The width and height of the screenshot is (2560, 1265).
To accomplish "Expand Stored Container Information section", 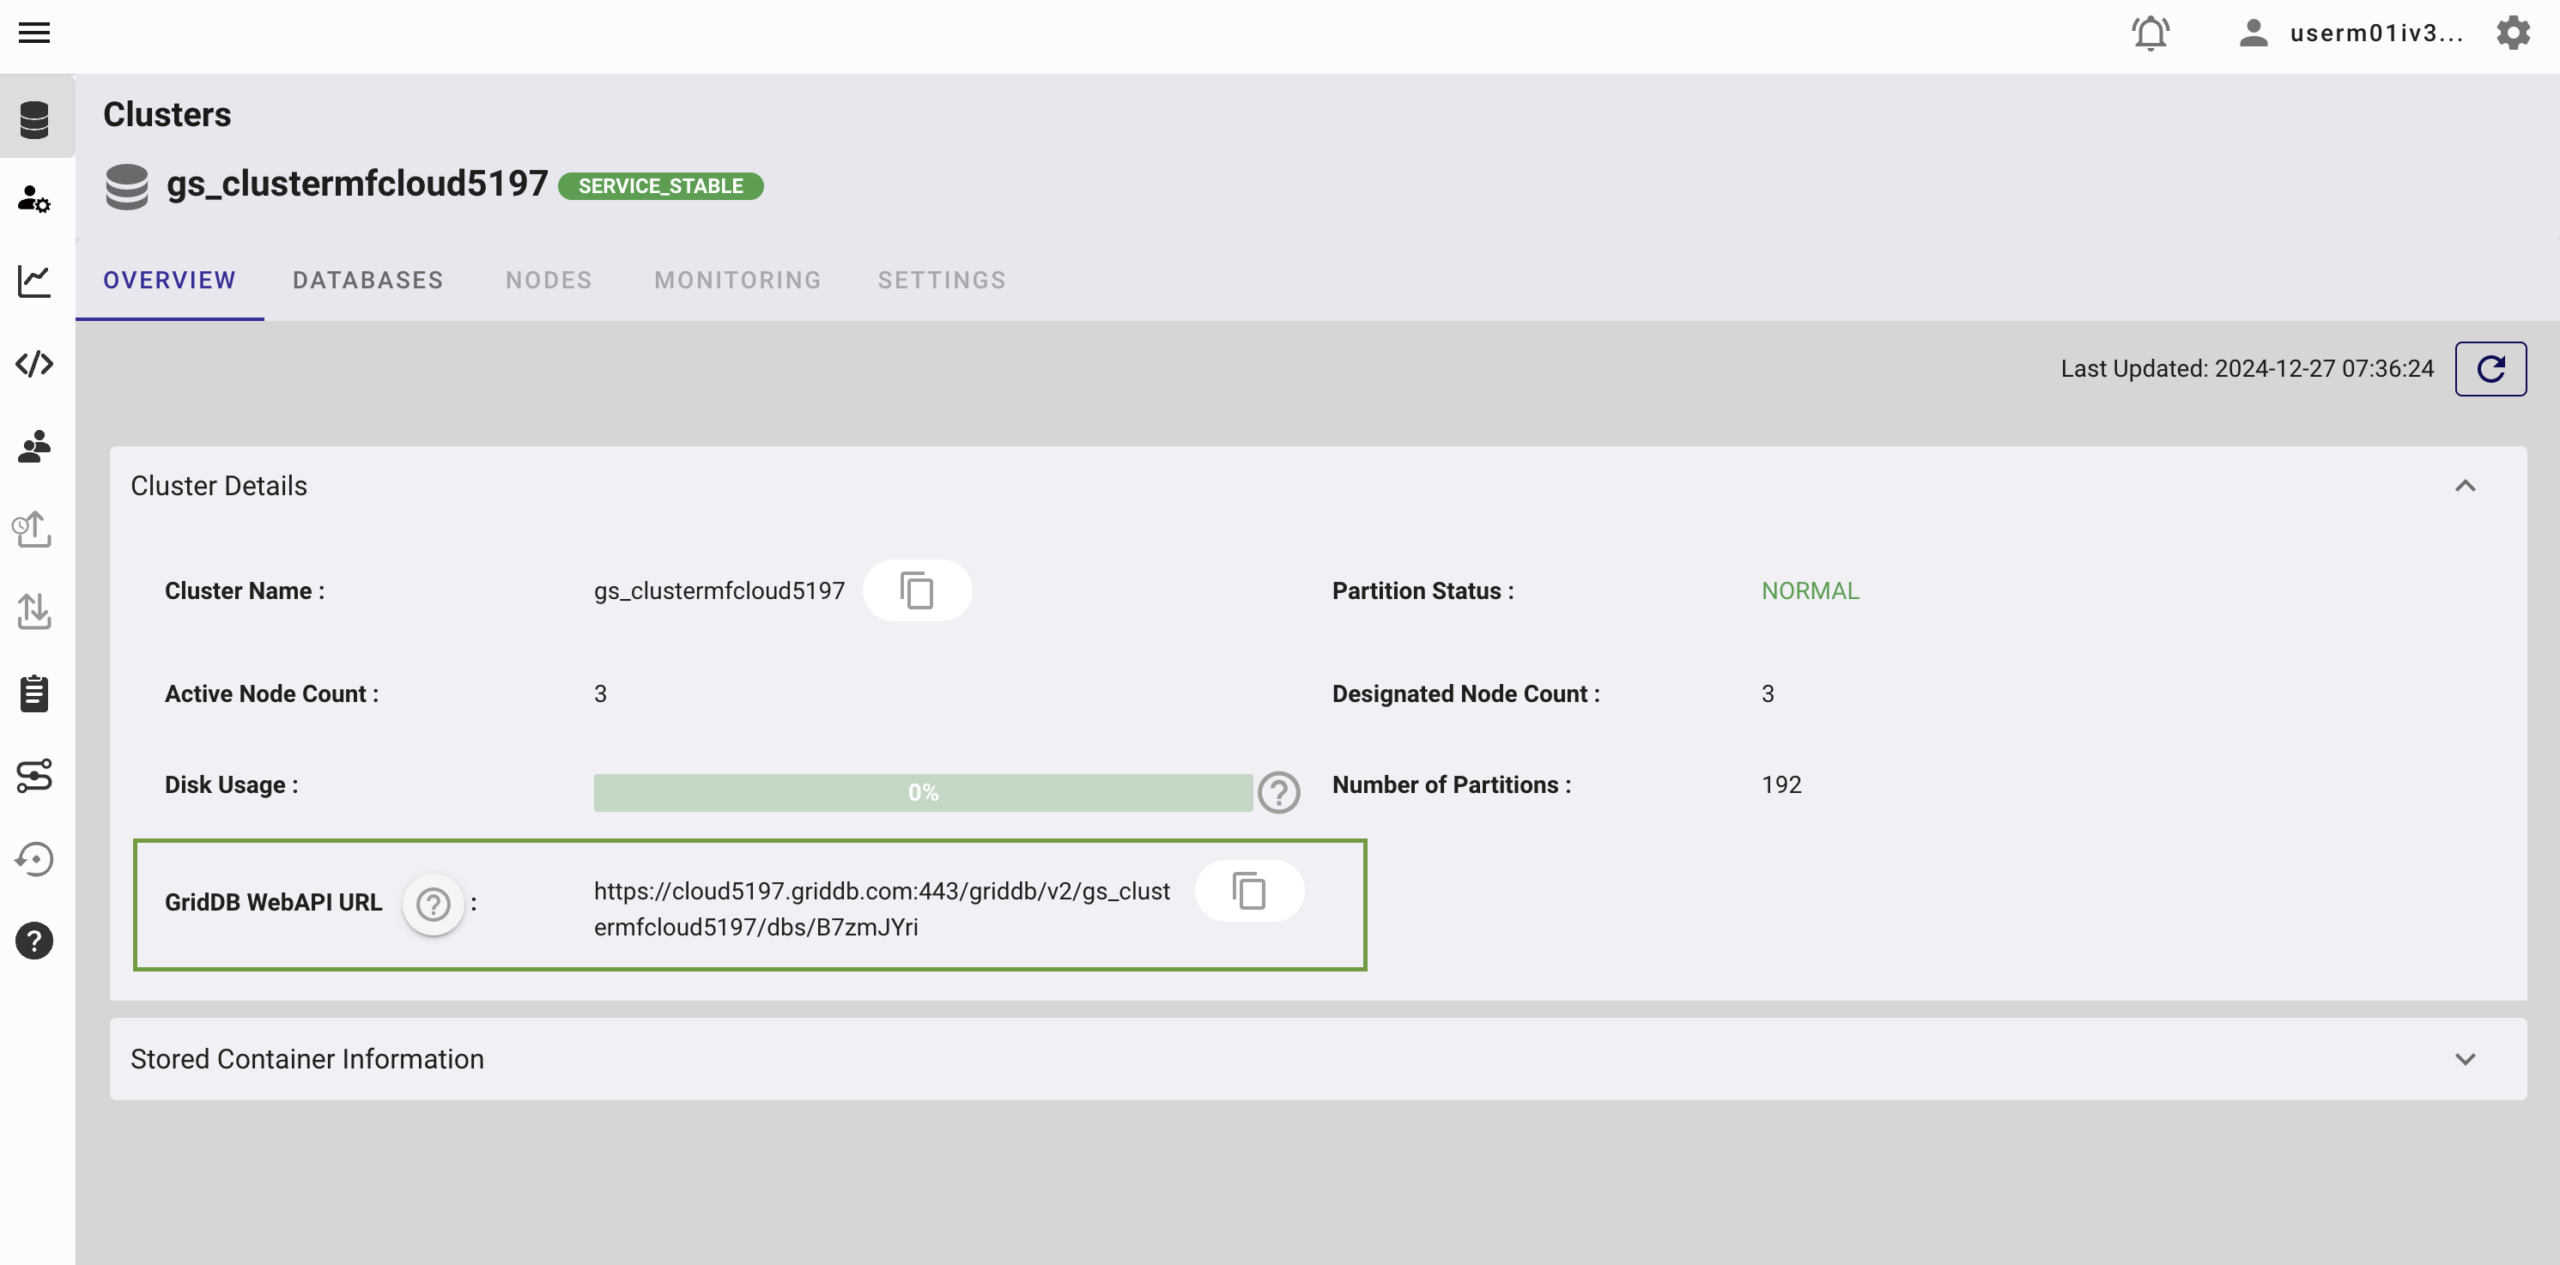I will click(2465, 1059).
